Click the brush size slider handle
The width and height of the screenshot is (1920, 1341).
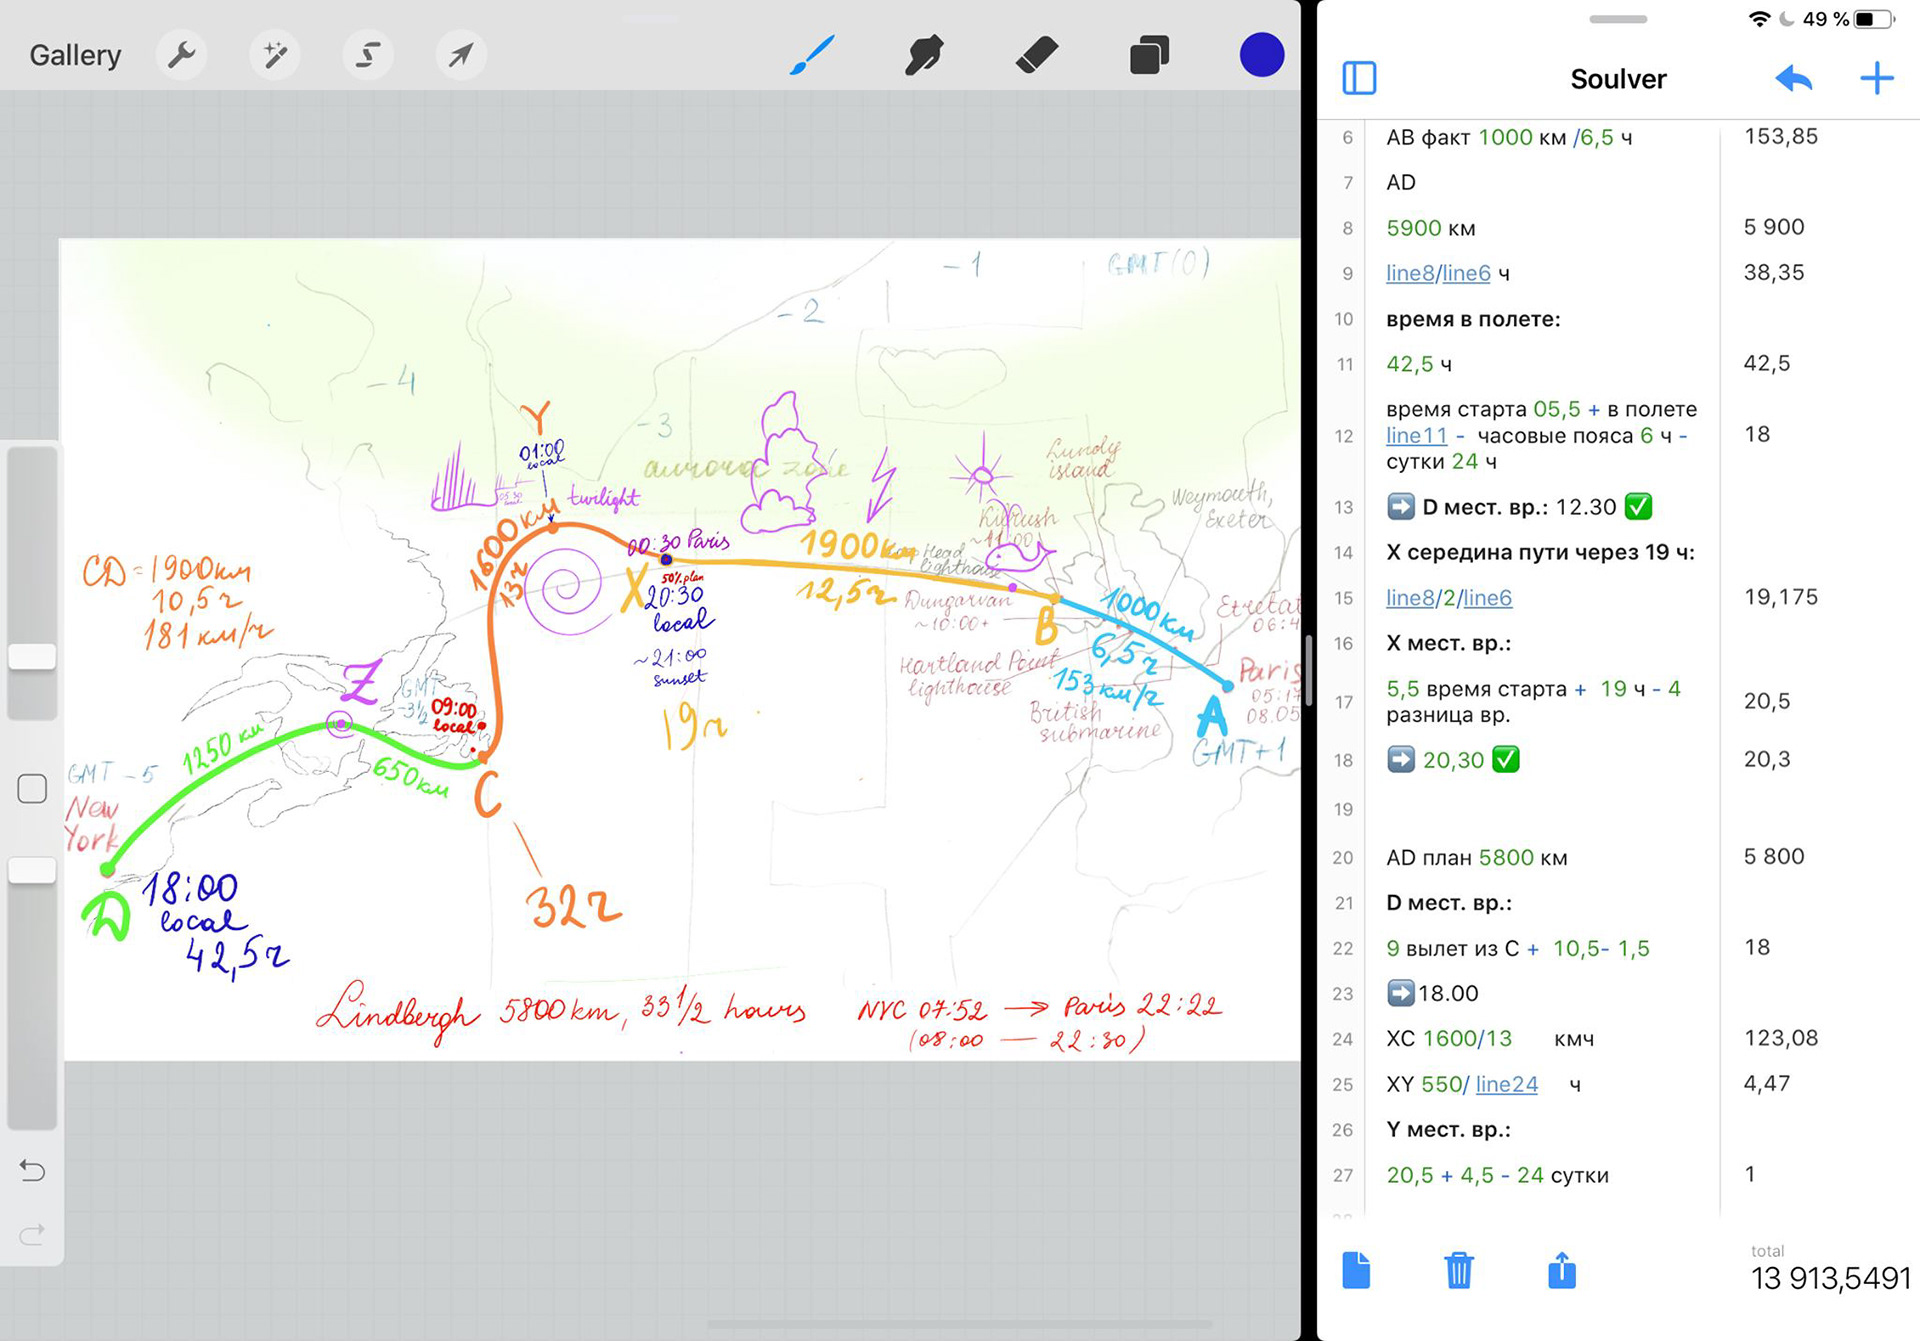coord(32,657)
